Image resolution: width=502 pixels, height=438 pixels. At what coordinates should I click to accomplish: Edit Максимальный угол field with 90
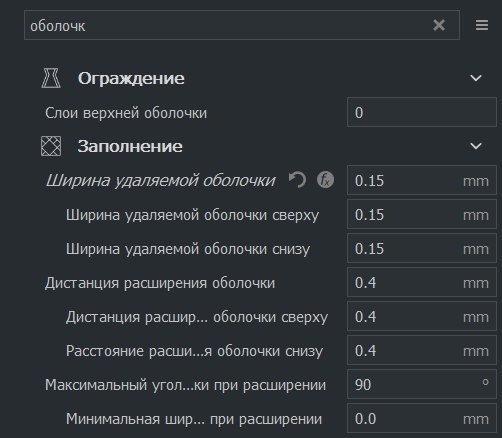pos(422,384)
